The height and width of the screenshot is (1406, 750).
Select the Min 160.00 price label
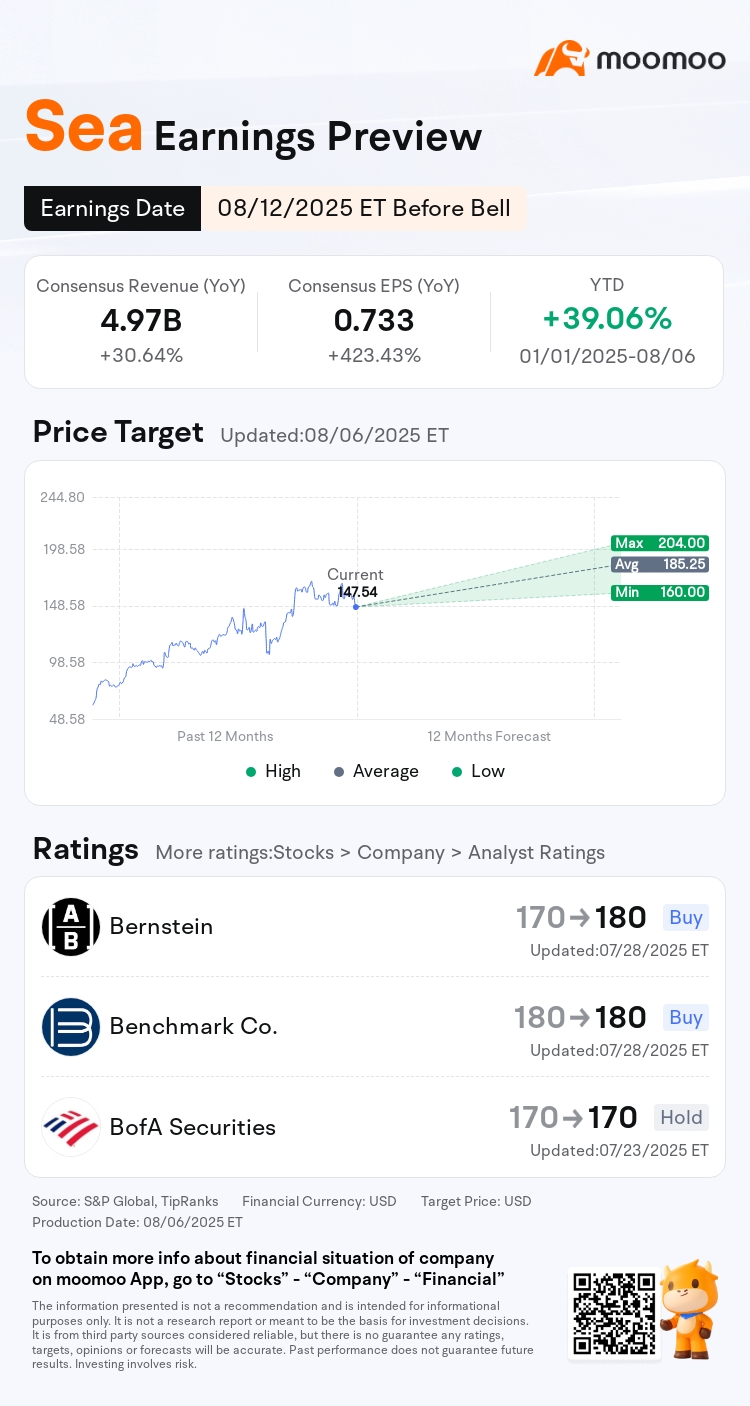click(x=660, y=592)
